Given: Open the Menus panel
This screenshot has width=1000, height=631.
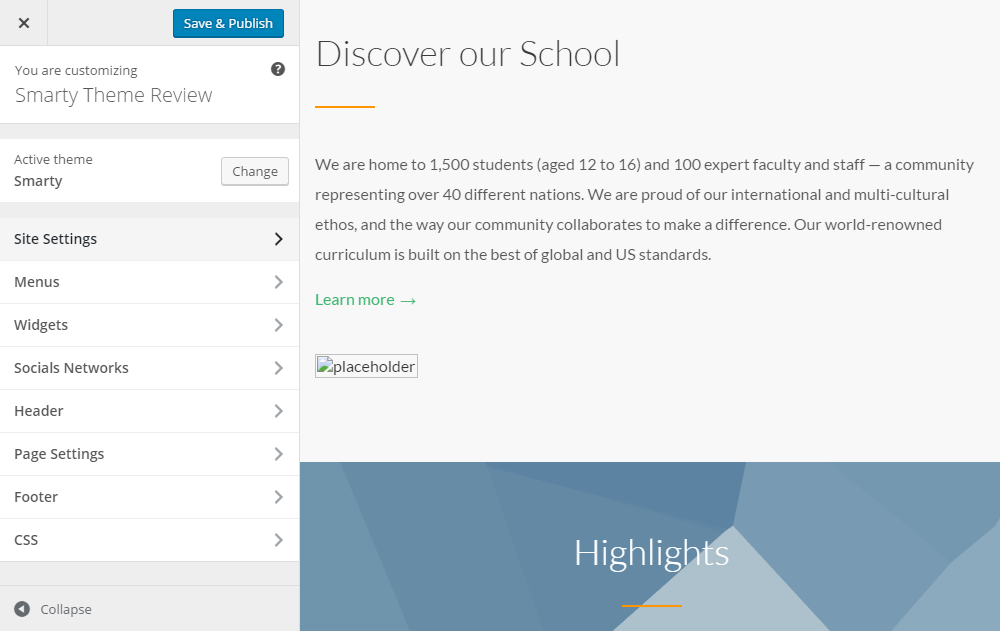Looking at the screenshot, I should (149, 282).
